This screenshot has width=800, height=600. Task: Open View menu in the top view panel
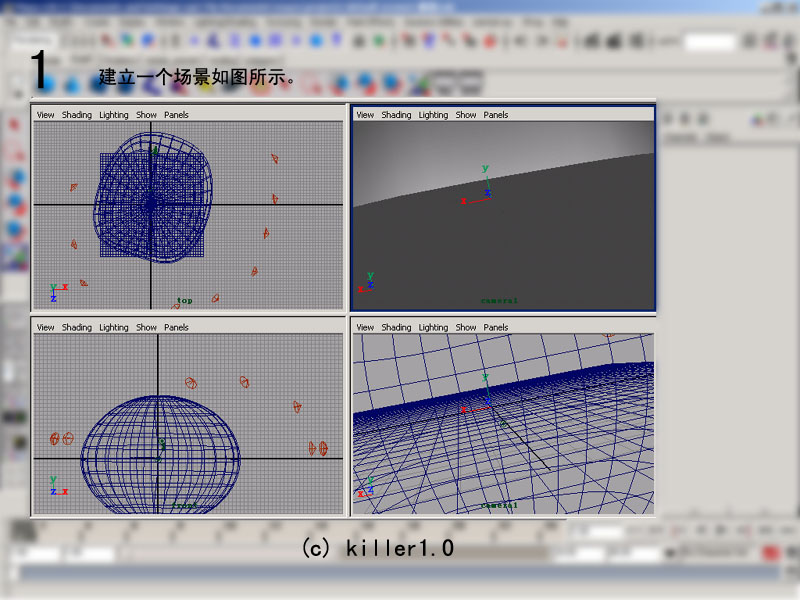(x=45, y=115)
